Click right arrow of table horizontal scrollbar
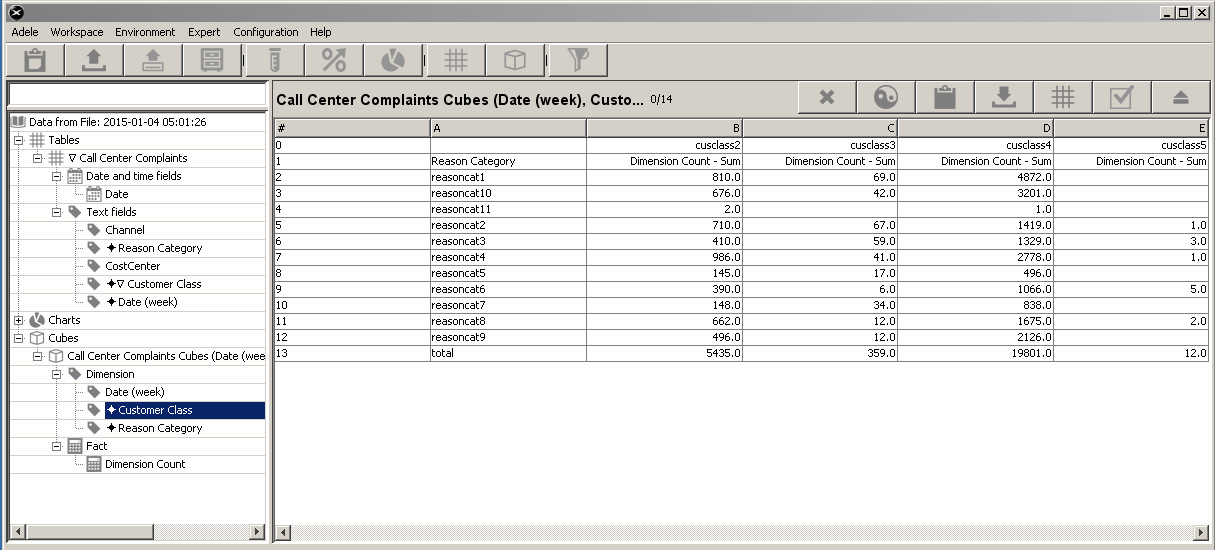The width and height of the screenshot is (1215, 550). pos(1201,533)
